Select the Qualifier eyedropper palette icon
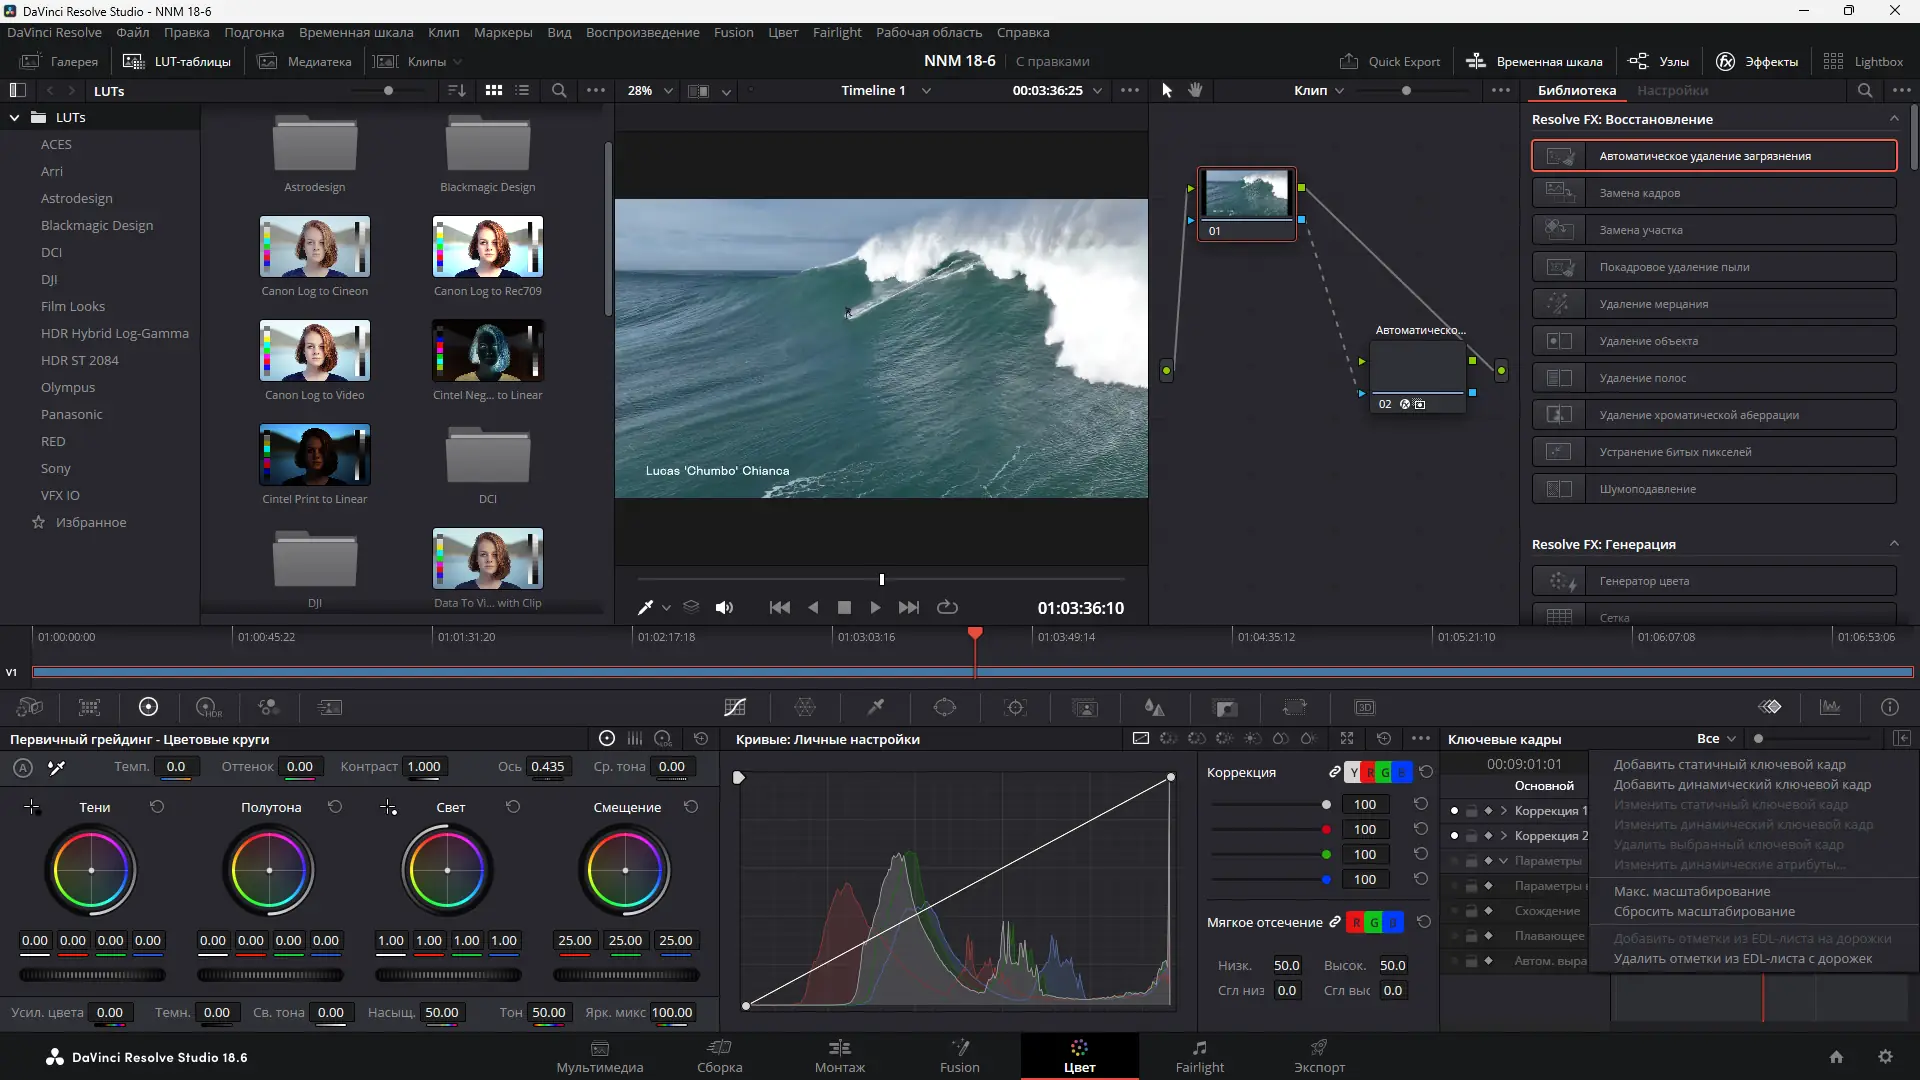 (x=875, y=708)
